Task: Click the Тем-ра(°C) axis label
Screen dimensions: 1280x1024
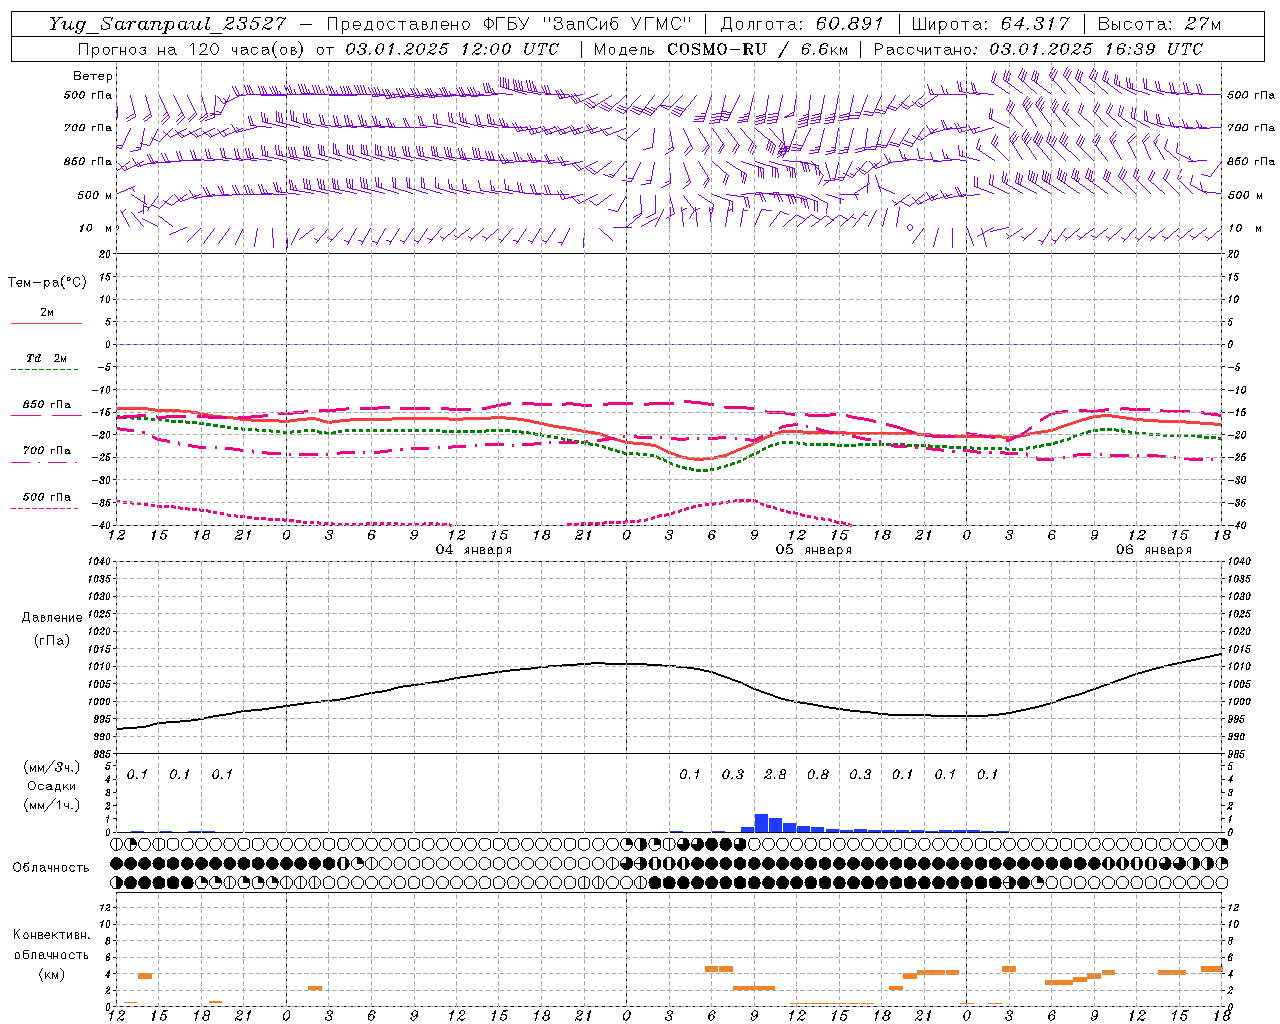Action: (47, 283)
